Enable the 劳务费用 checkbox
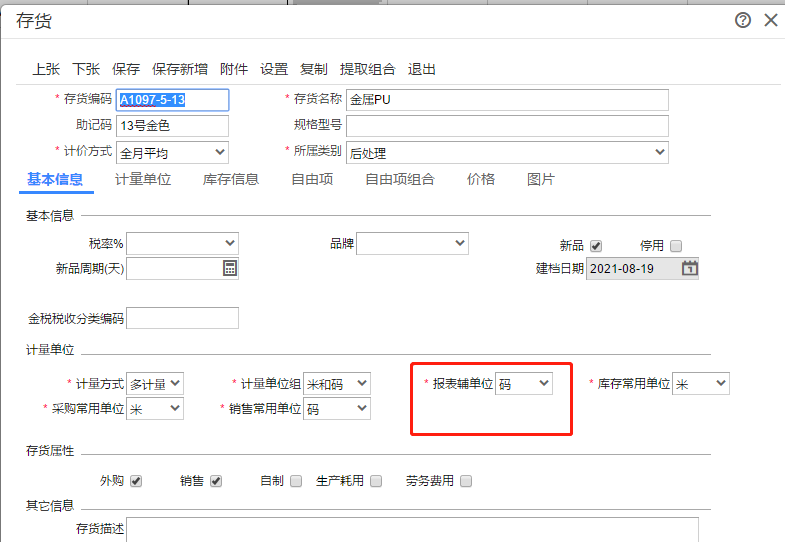Viewport: 785px width, 542px height. pyautogui.click(x=466, y=481)
